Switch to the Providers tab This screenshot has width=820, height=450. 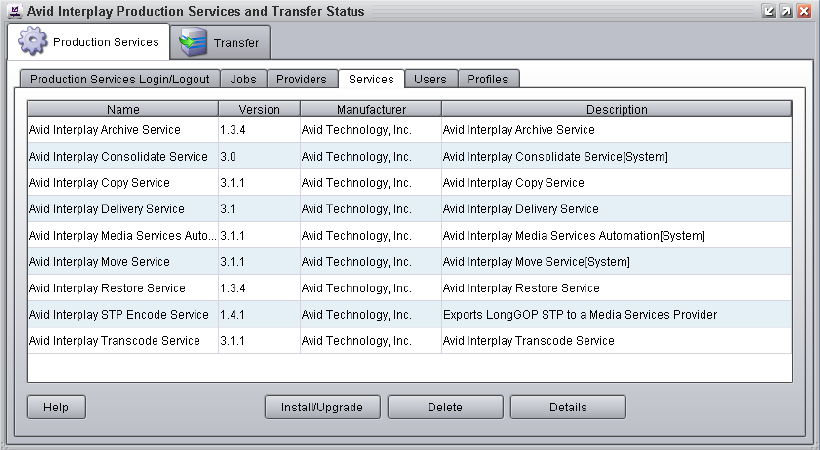[x=301, y=79]
